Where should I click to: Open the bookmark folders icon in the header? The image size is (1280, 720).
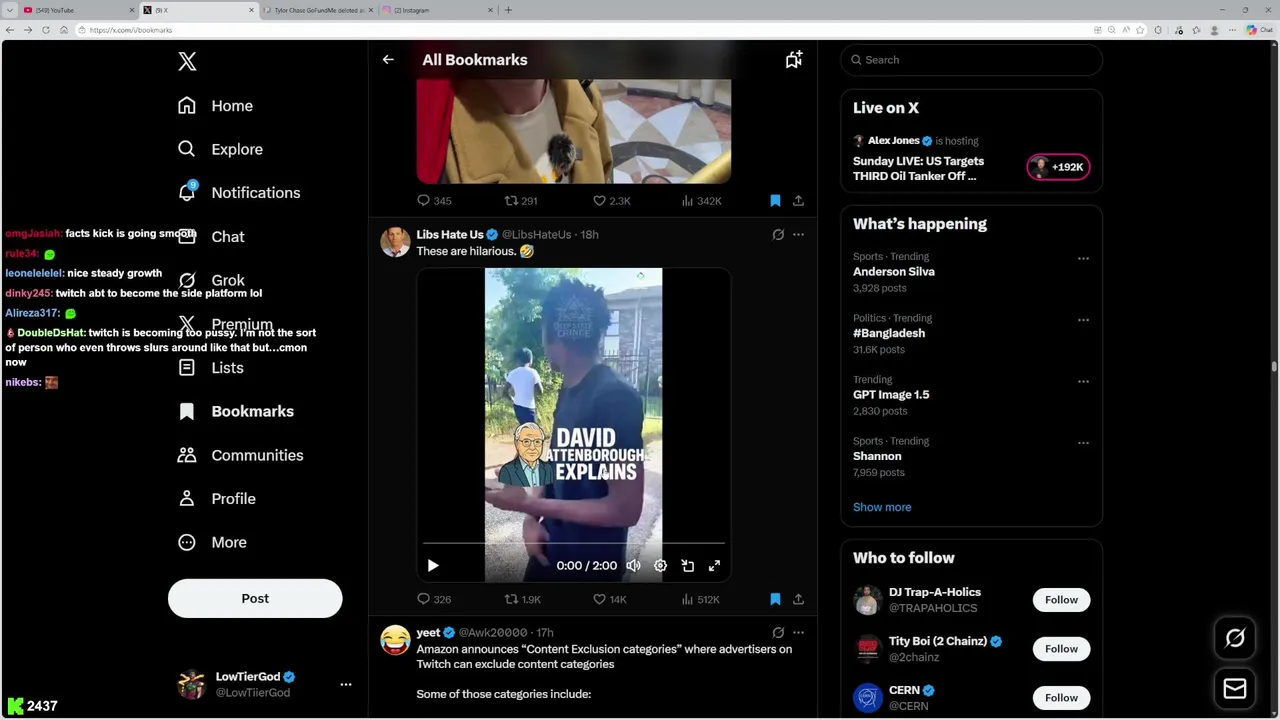[794, 60]
